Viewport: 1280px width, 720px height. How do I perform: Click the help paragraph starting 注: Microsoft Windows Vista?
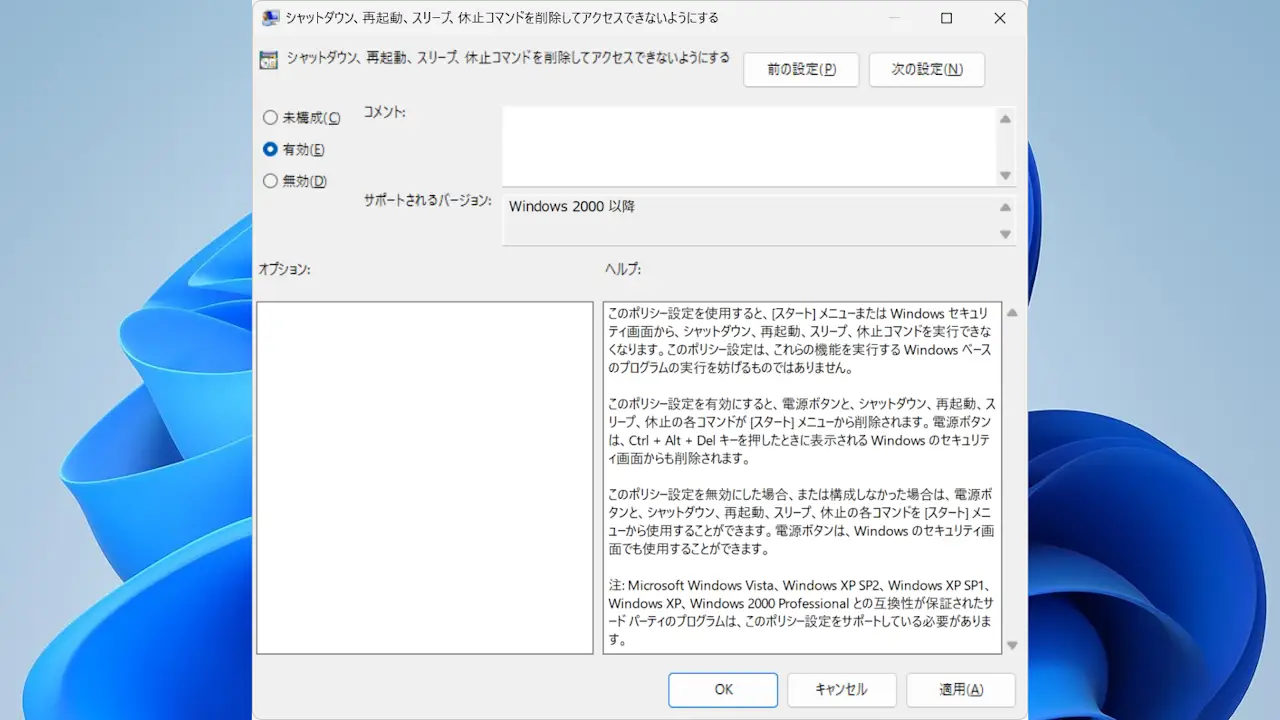[x=801, y=612]
